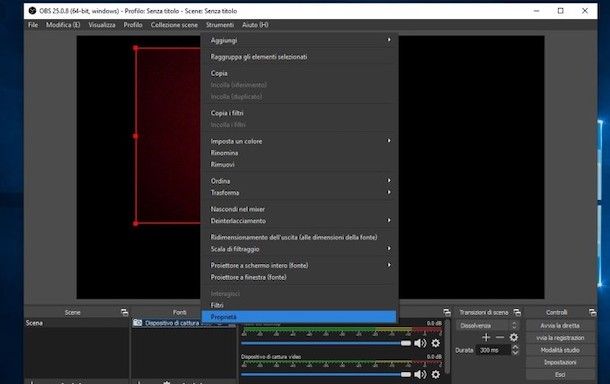Image resolution: width=610 pixels, height=384 pixels.
Task: Add a scene transition with plus icon
Action: 486,337
